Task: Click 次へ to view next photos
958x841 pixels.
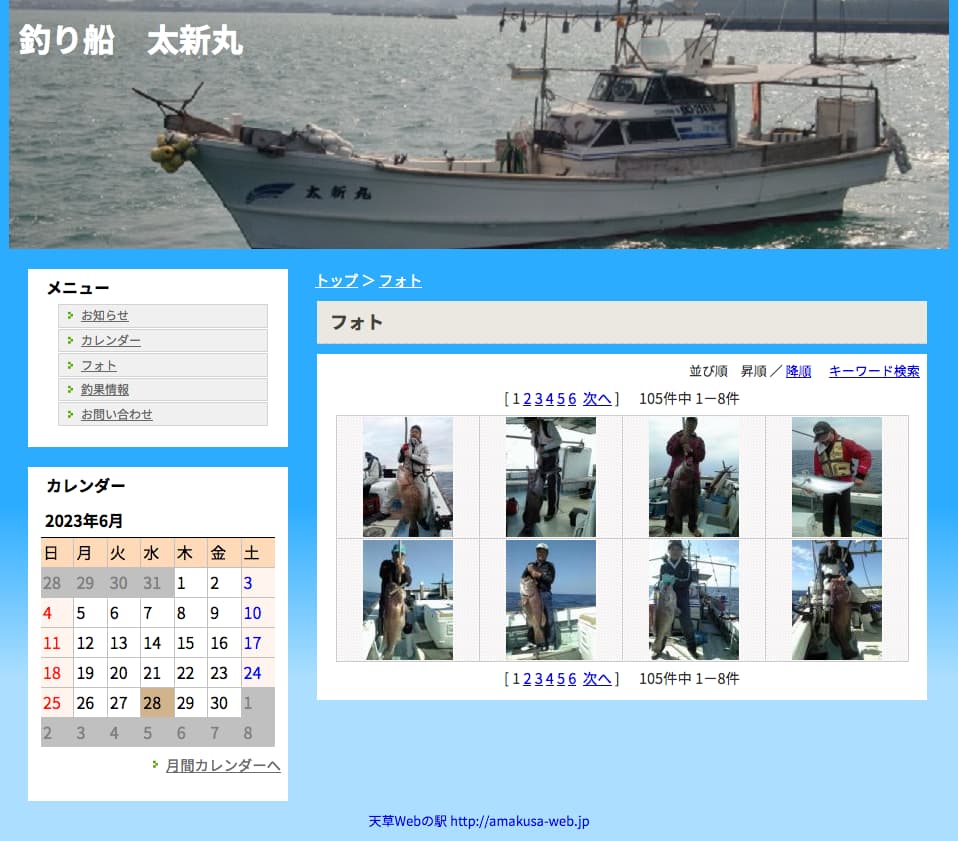Action: point(596,398)
